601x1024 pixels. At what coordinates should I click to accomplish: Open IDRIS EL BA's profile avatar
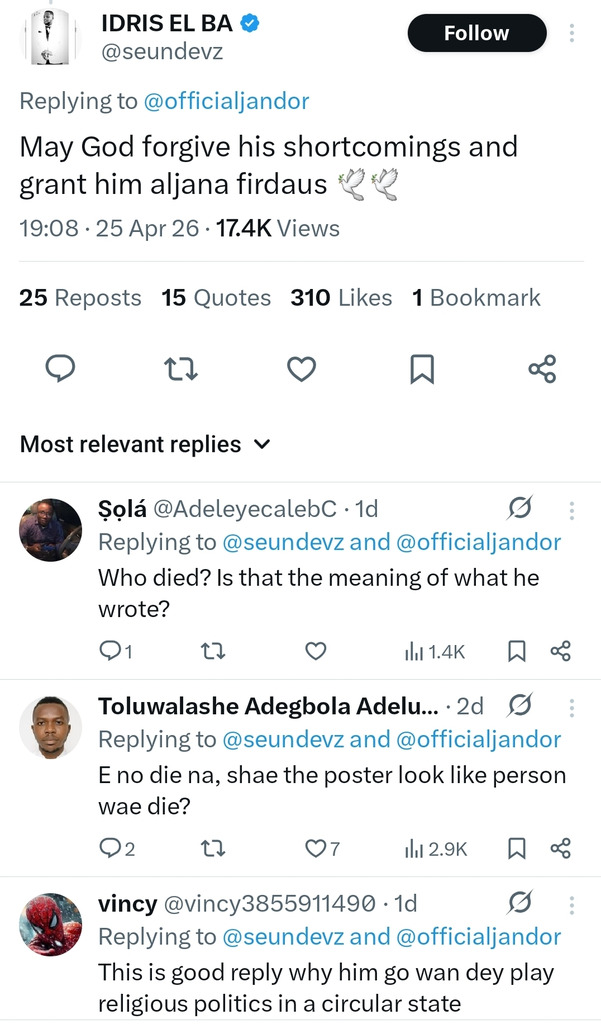[x=51, y=37]
